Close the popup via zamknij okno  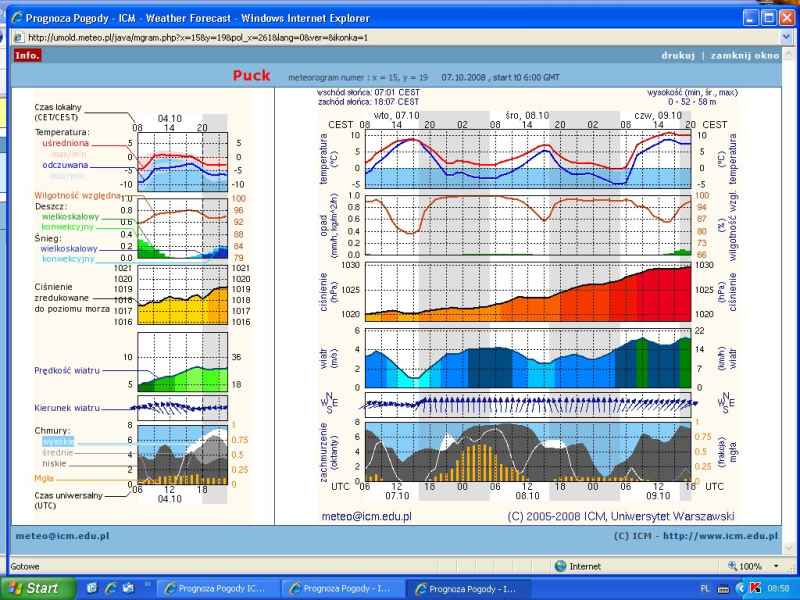point(744,56)
